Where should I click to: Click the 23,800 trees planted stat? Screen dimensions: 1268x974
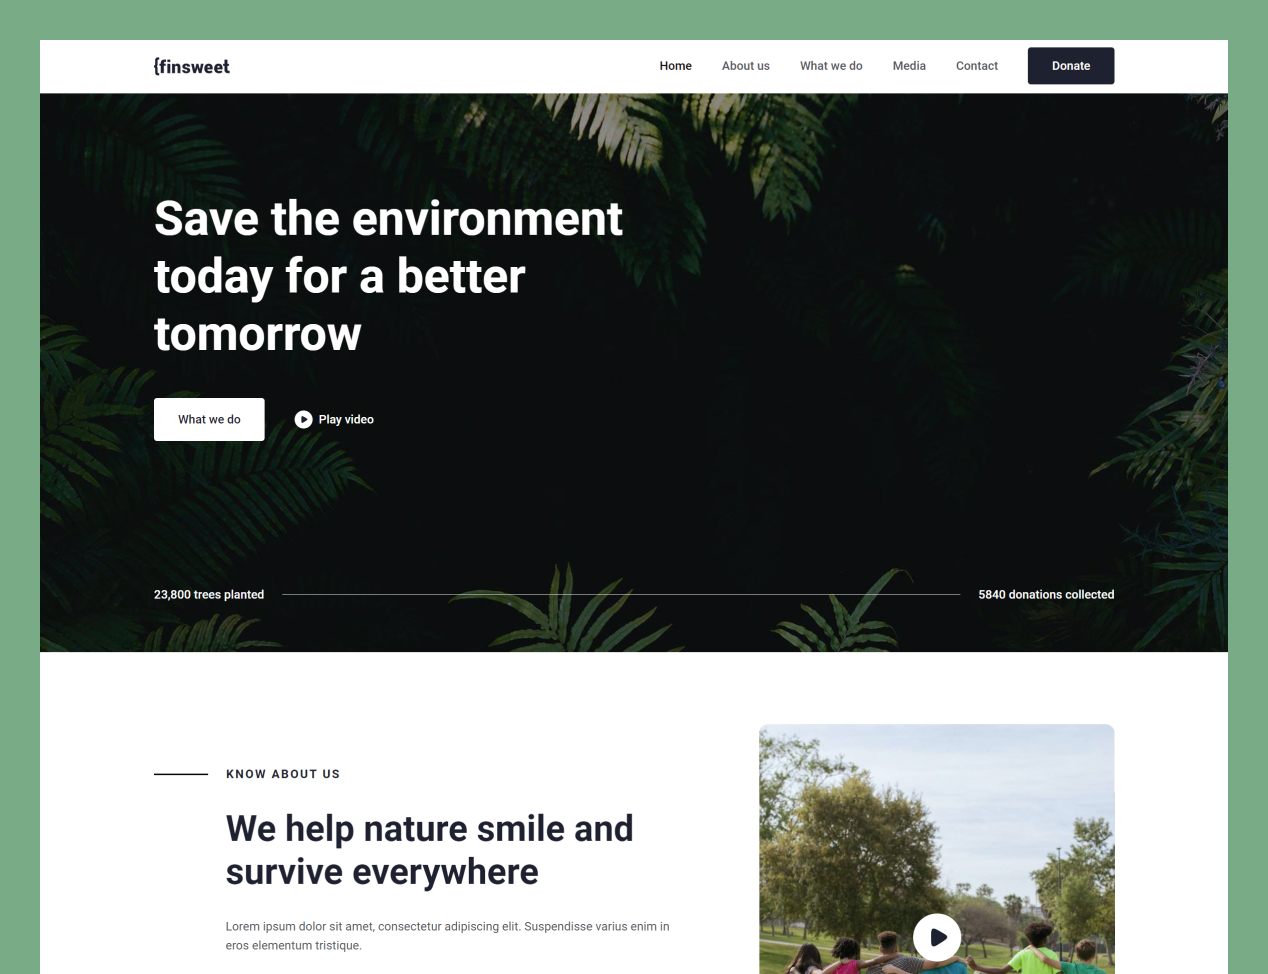[x=209, y=594]
